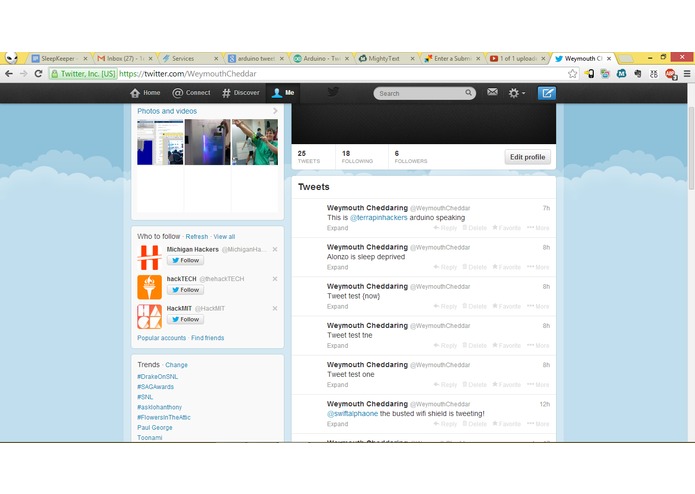
Task: Click the search magnifier icon
Action: (x=468, y=93)
